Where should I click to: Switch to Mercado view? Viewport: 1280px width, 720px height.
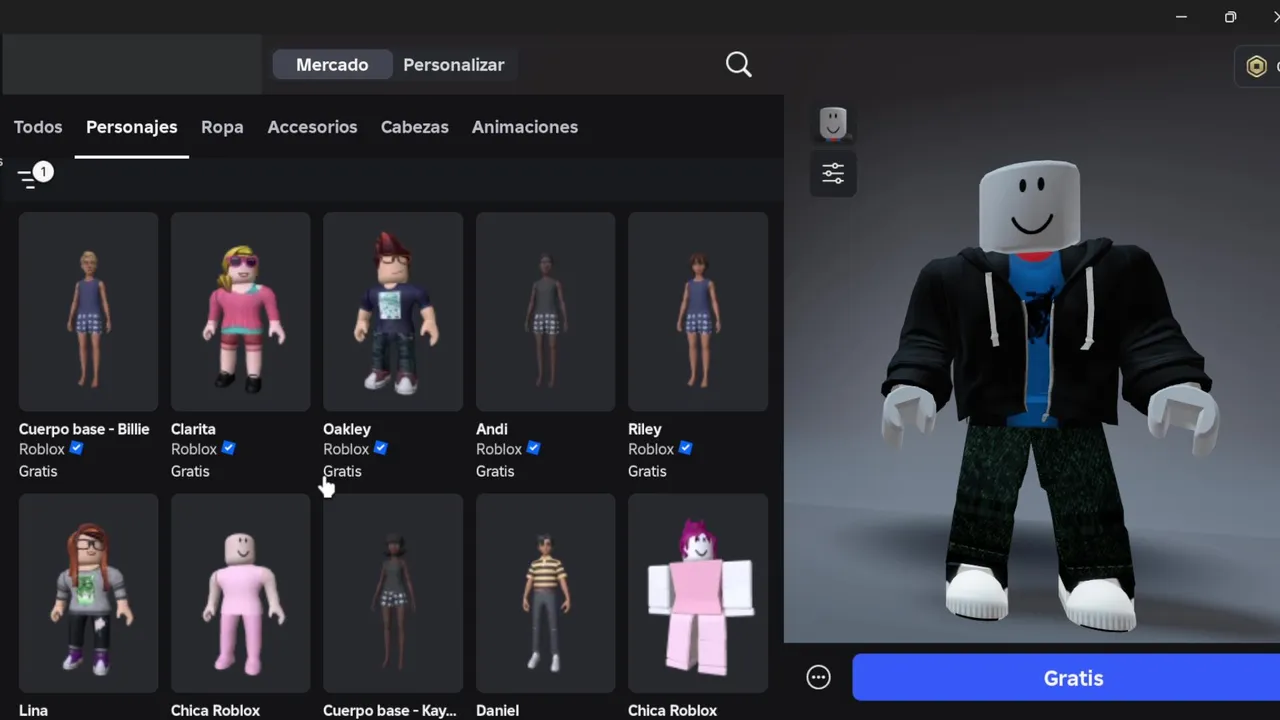tap(332, 65)
